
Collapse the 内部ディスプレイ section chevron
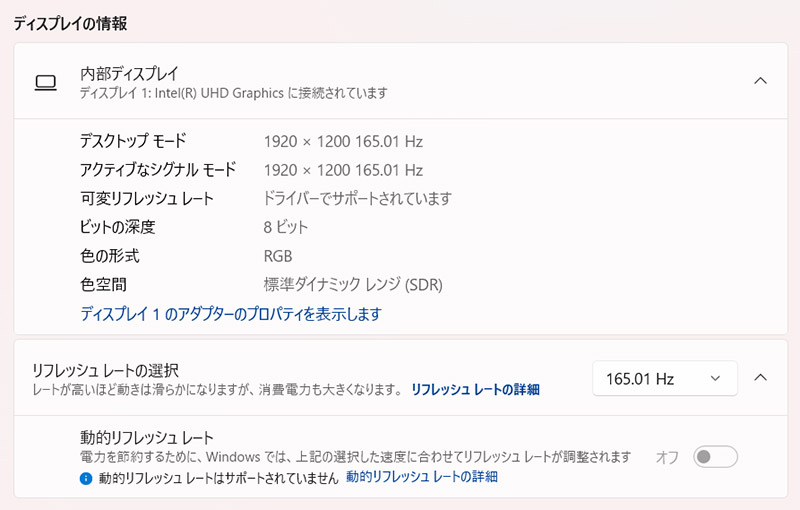pyautogui.click(x=760, y=81)
